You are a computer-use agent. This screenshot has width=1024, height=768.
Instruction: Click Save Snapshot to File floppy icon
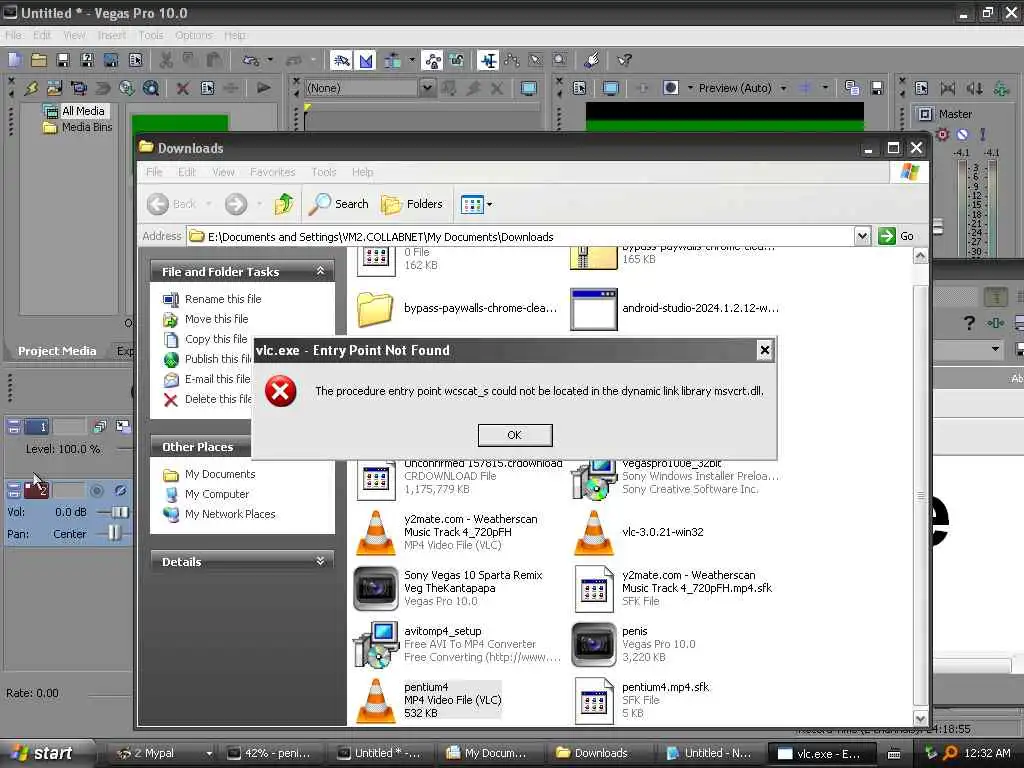[876, 88]
